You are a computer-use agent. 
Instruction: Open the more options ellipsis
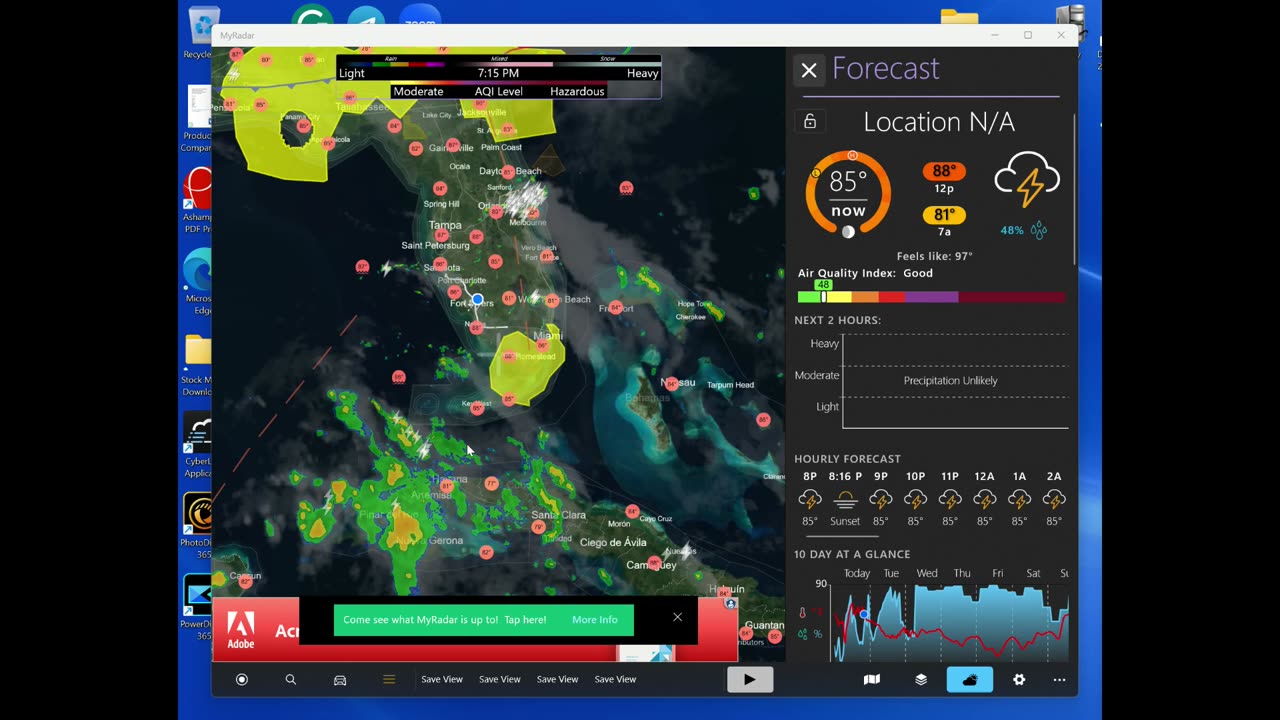1059,680
